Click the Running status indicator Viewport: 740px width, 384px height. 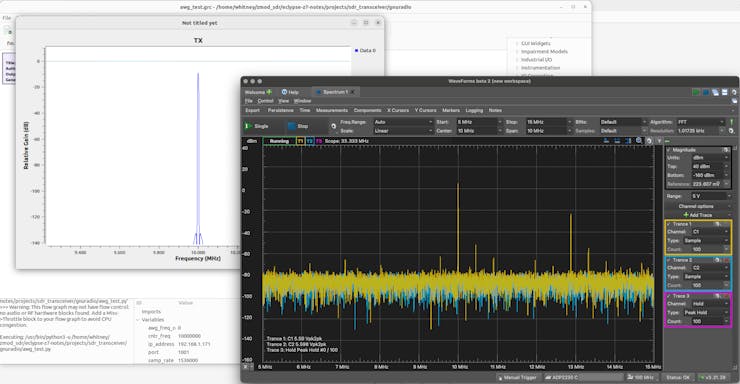[x=279, y=141]
